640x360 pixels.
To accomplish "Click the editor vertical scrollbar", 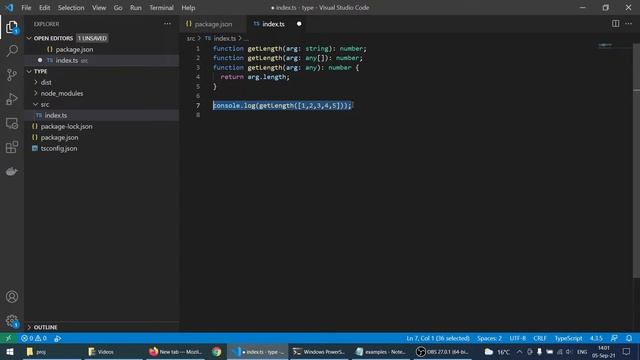I will tap(636, 161).
